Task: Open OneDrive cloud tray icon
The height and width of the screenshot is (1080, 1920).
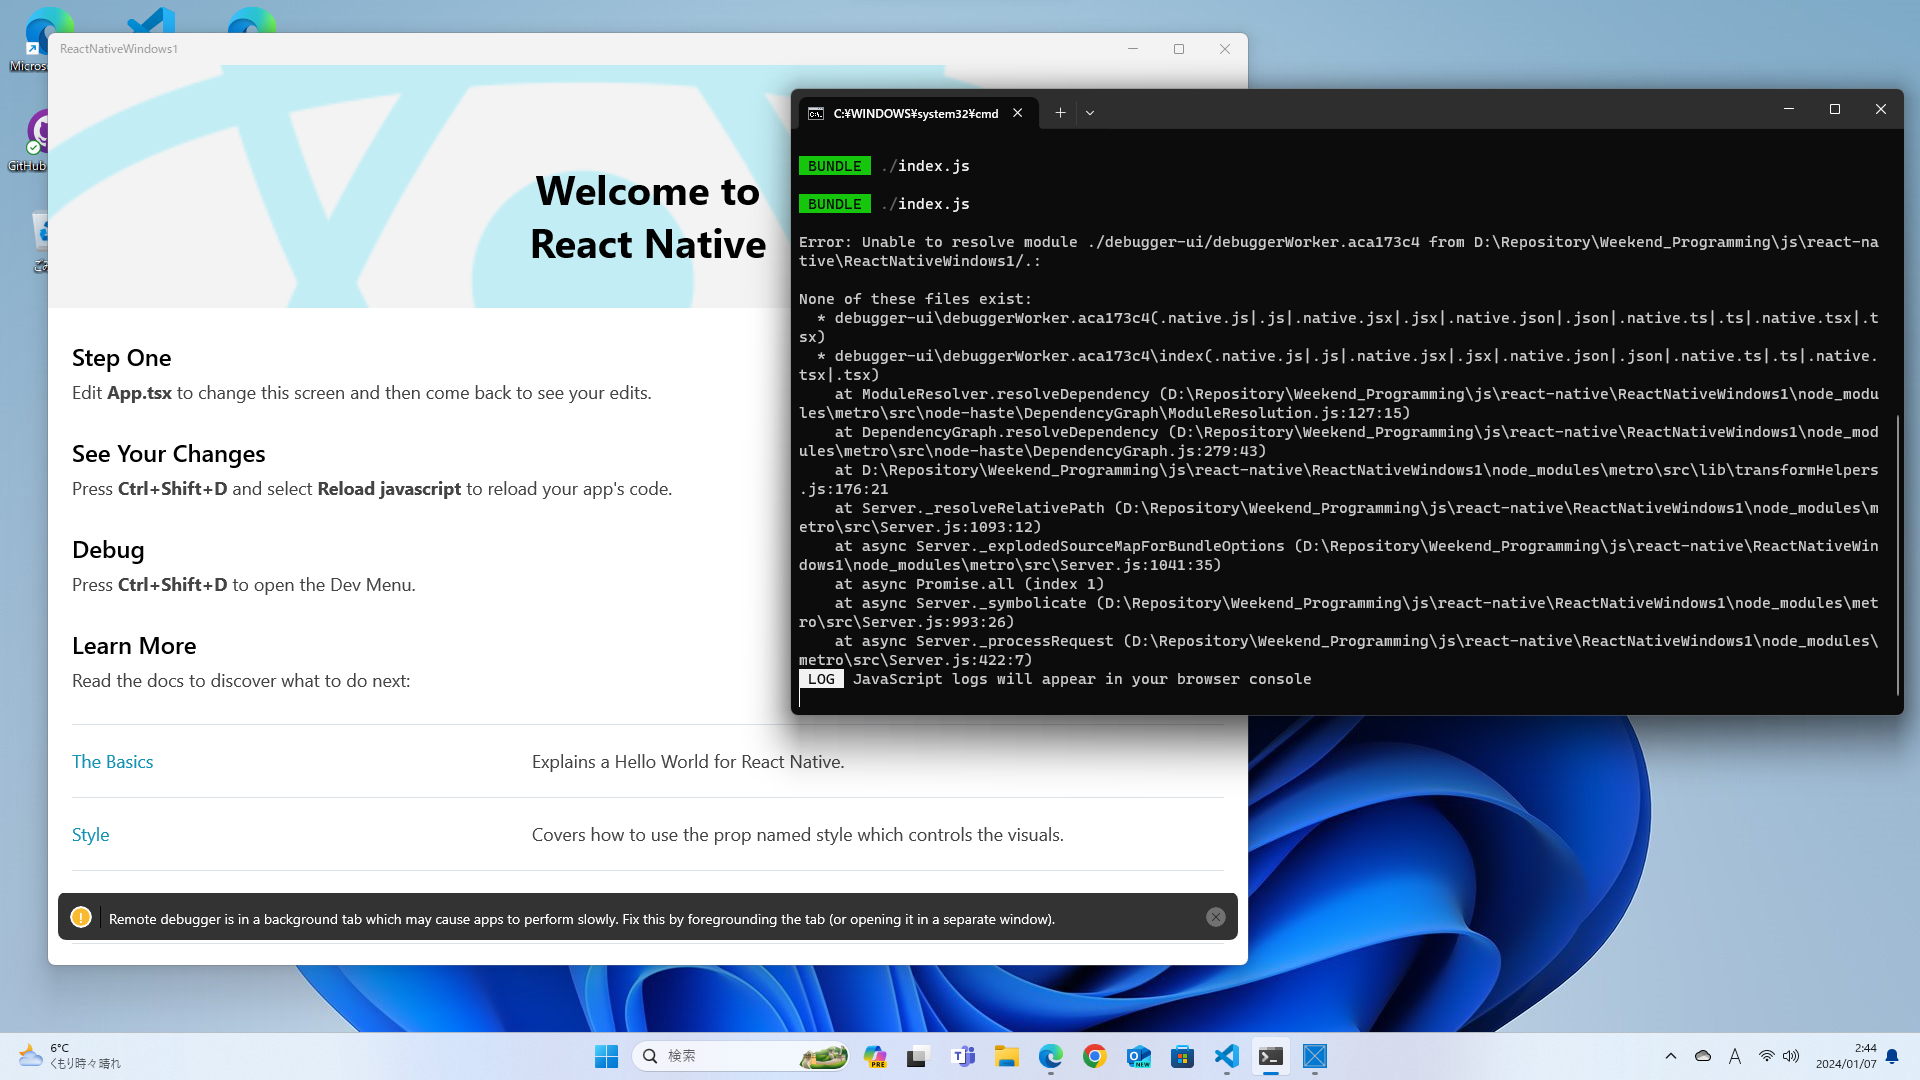Action: (1703, 1056)
